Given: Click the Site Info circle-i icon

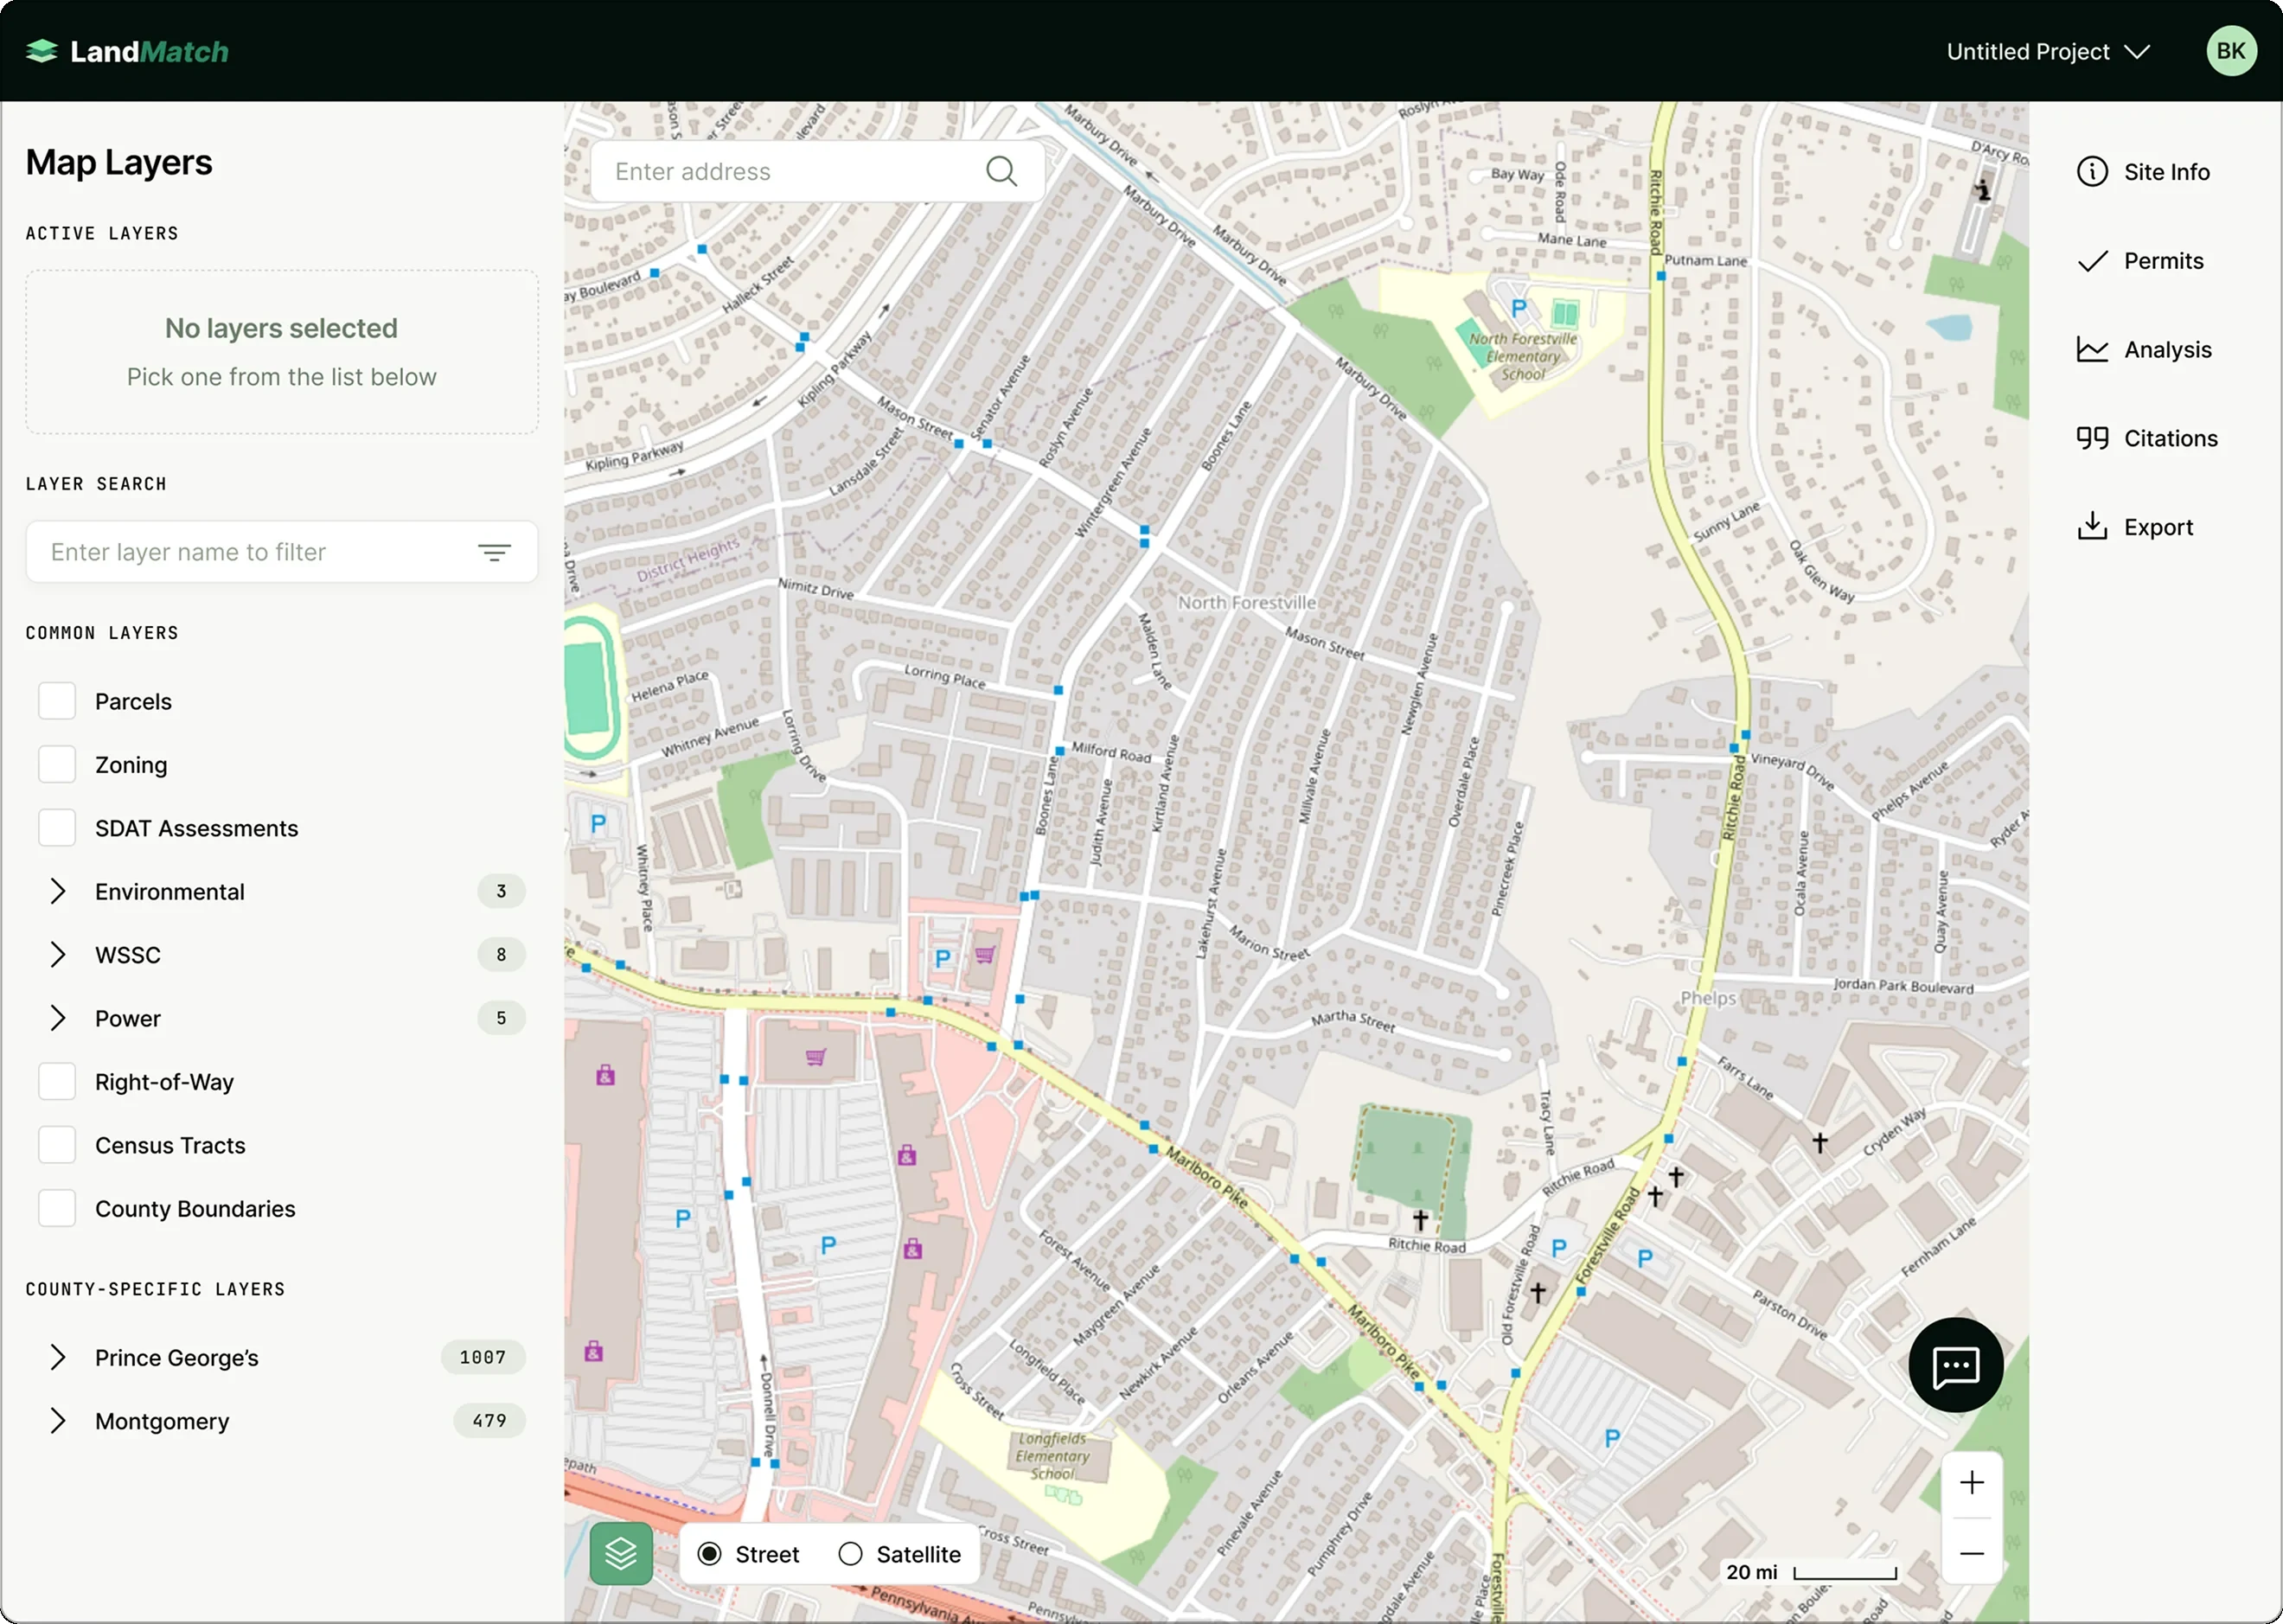Looking at the screenshot, I should [x=2092, y=172].
